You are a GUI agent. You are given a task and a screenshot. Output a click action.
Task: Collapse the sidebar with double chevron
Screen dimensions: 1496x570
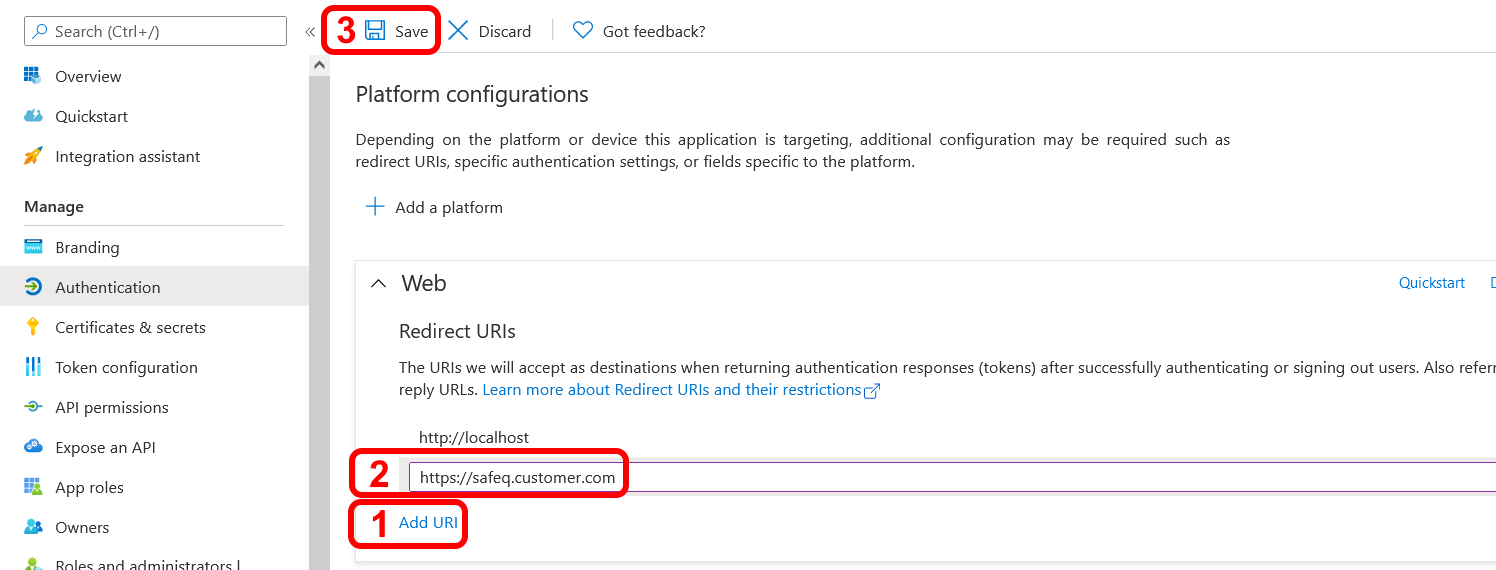pyautogui.click(x=310, y=32)
